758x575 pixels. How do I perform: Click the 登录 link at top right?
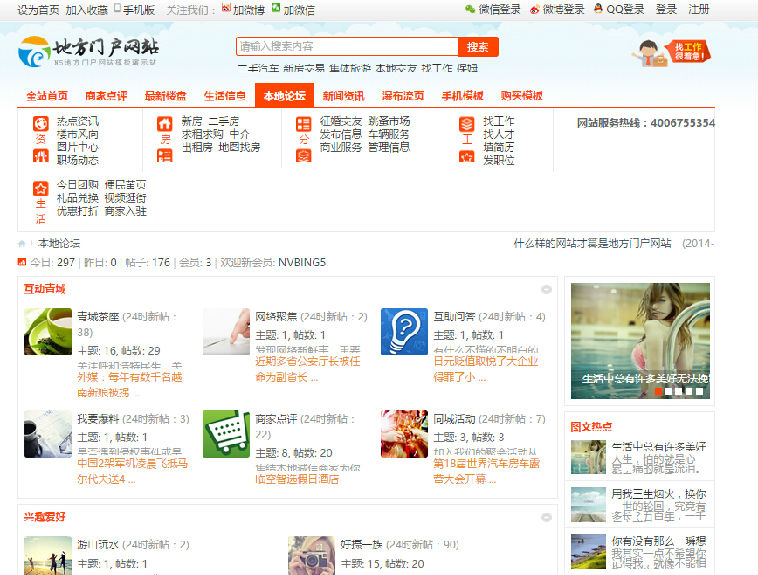tap(666, 9)
